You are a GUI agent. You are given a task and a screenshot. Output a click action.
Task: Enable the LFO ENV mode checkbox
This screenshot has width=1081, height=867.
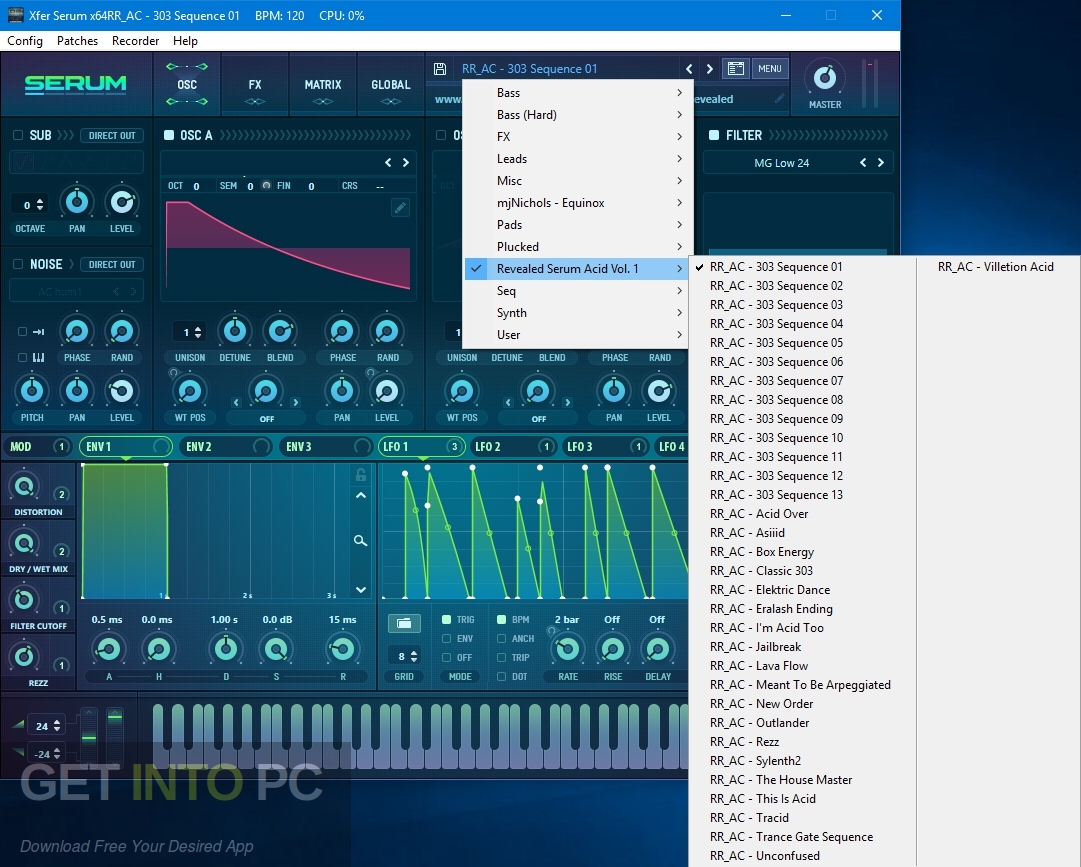447,639
